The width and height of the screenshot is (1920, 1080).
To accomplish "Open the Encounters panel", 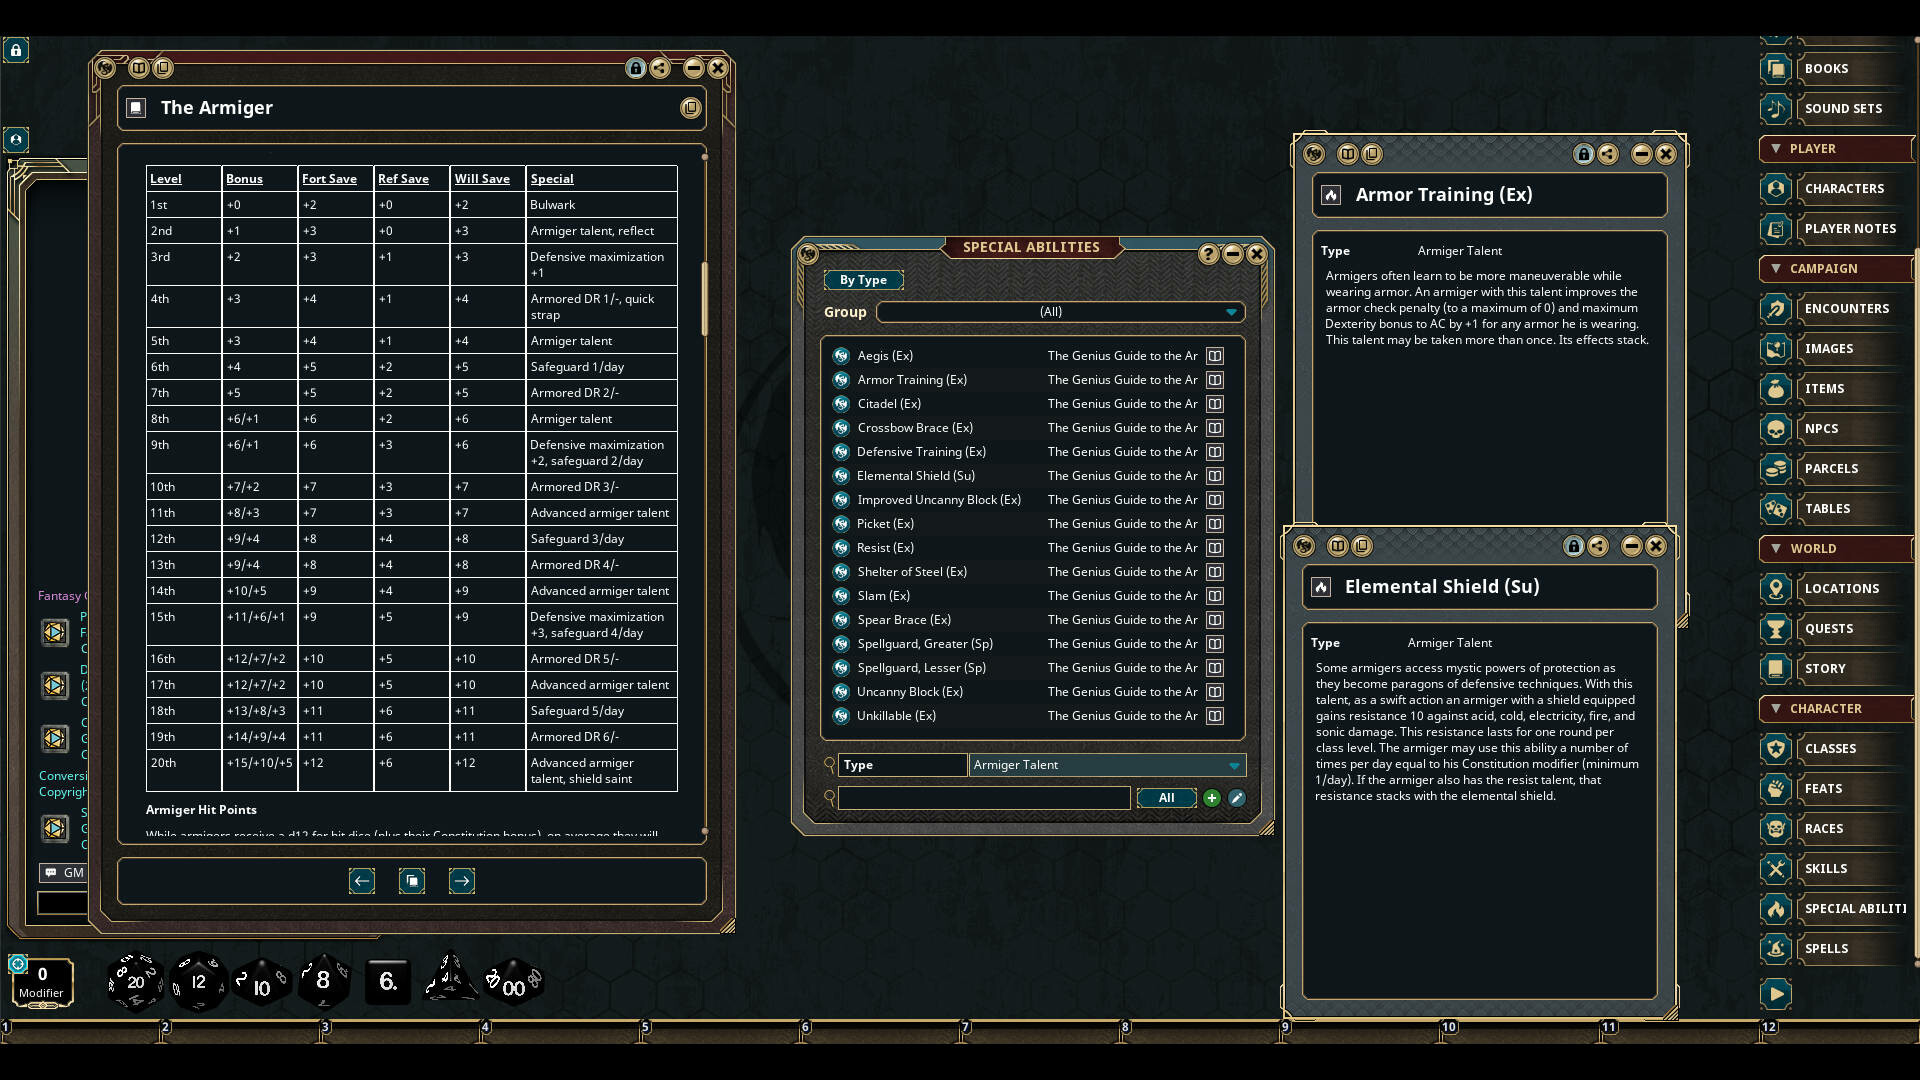I will [x=1847, y=308].
